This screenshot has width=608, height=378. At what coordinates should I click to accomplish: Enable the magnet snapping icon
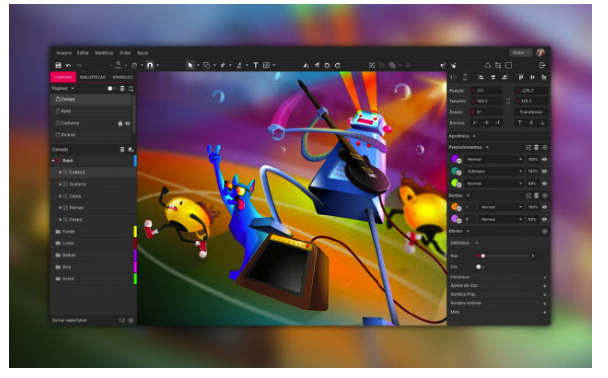[x=150, y=66]
